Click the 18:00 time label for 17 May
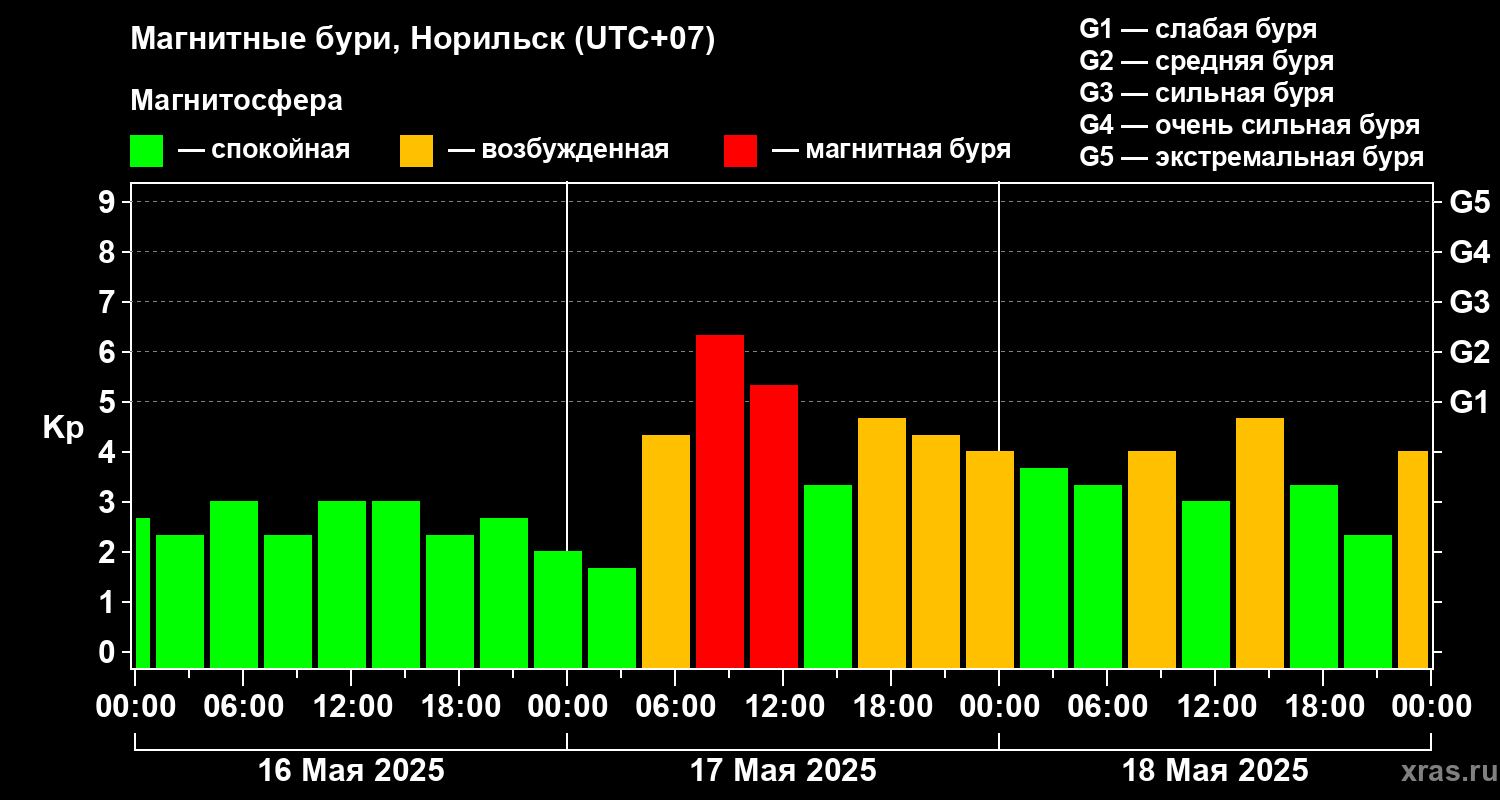 click(891, 707)
